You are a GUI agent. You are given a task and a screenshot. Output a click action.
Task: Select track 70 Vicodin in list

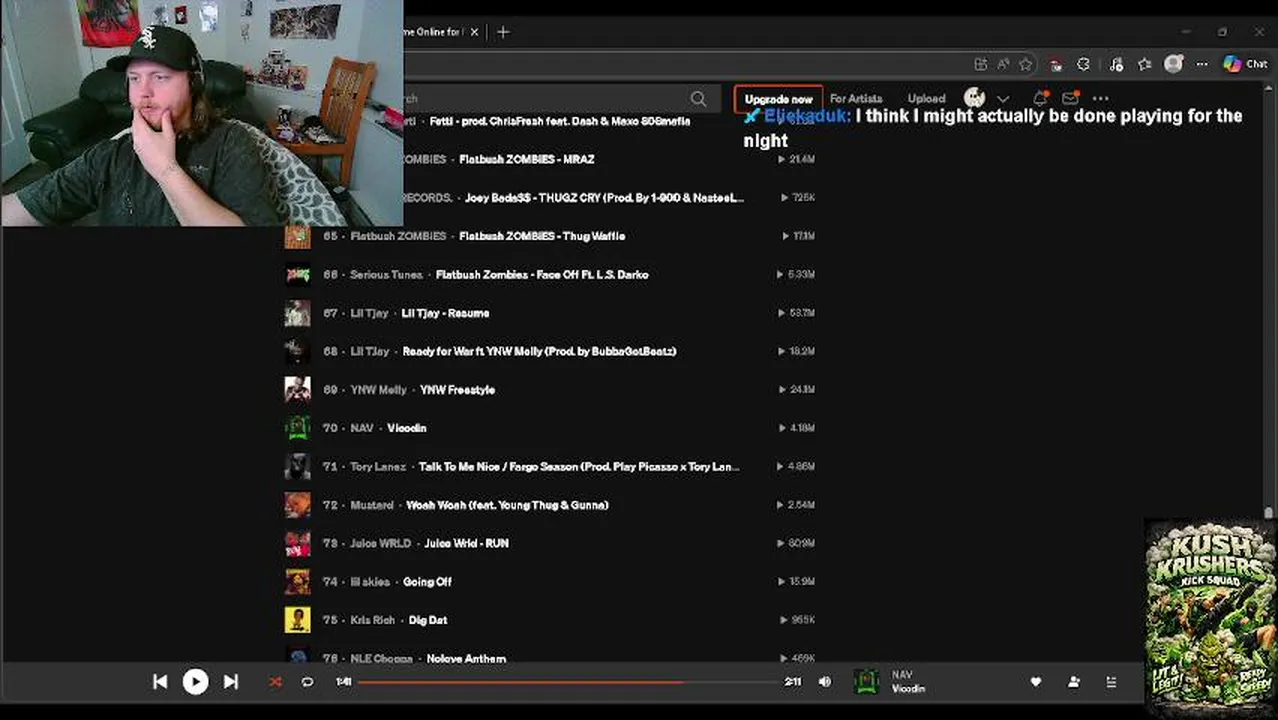[406, 428]
